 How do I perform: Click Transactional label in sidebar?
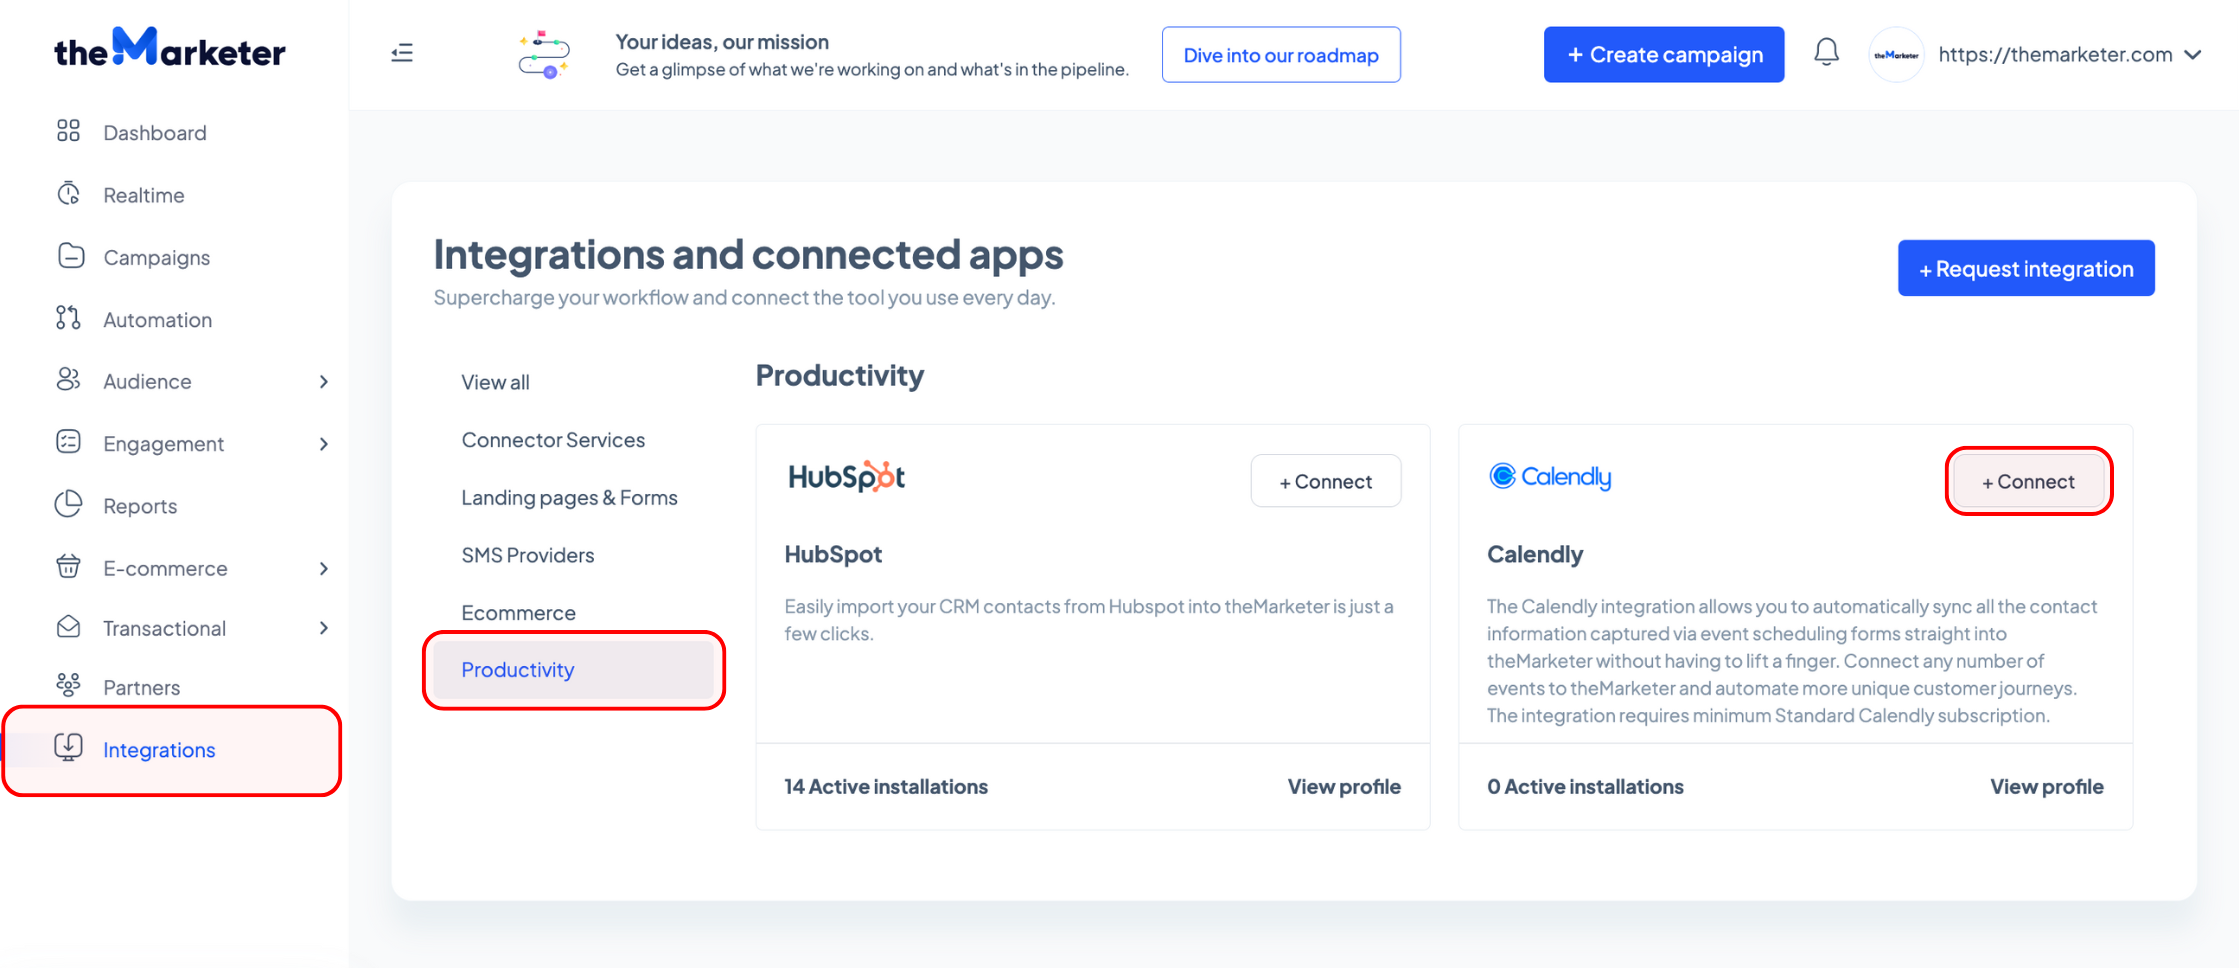165,628
